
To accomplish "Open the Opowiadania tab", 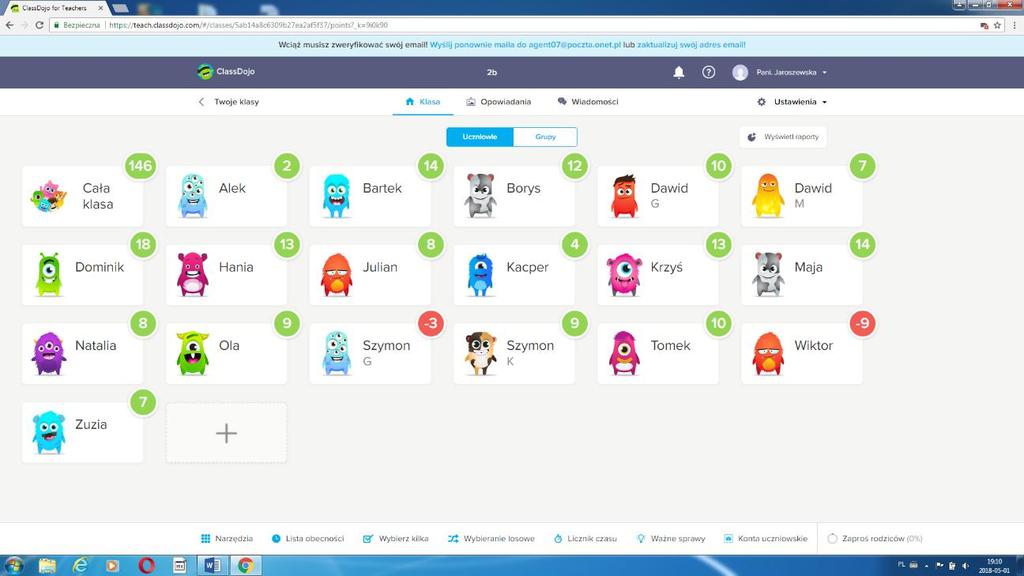I will 498,102.
